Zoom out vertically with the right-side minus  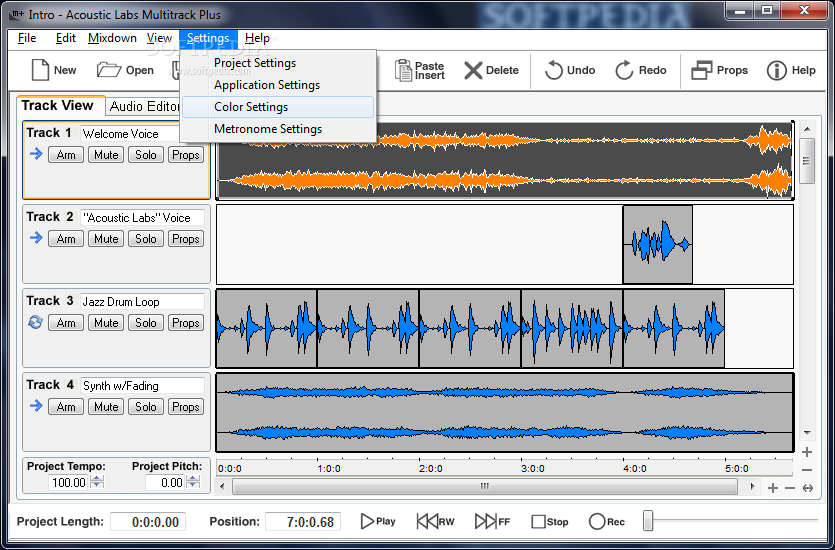coord(807,470)
